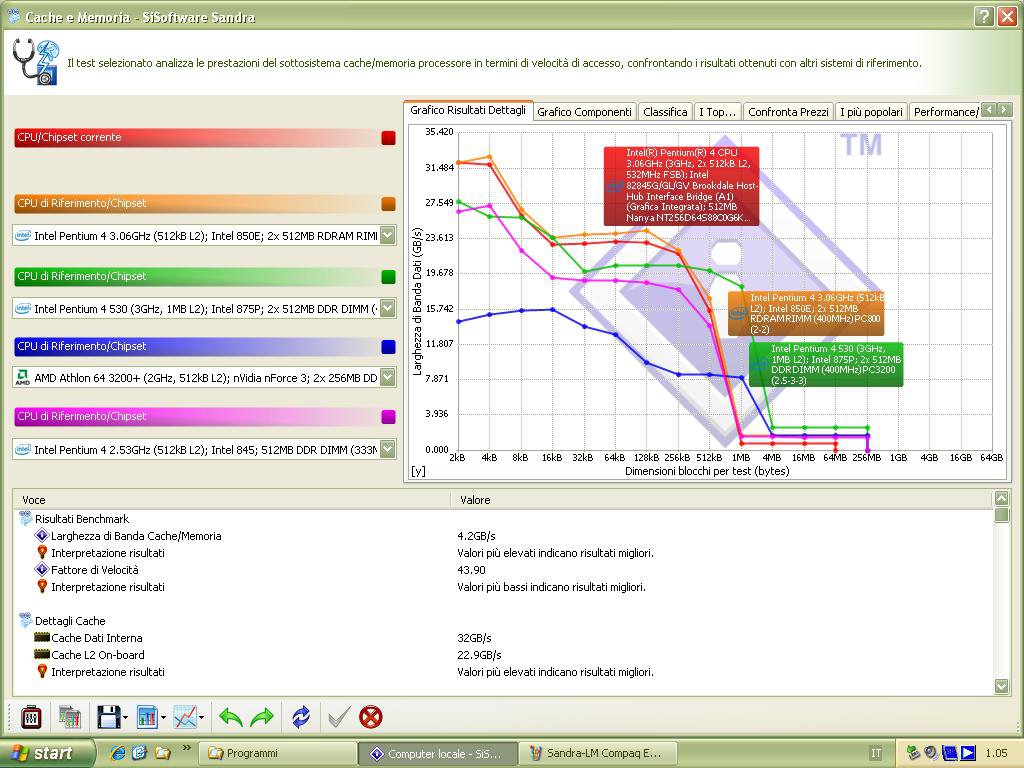Open the AMD Athlon 64 3200+ dropdown
The width and height of the screenshot is (1024, 768).
[x=387, y=377]
